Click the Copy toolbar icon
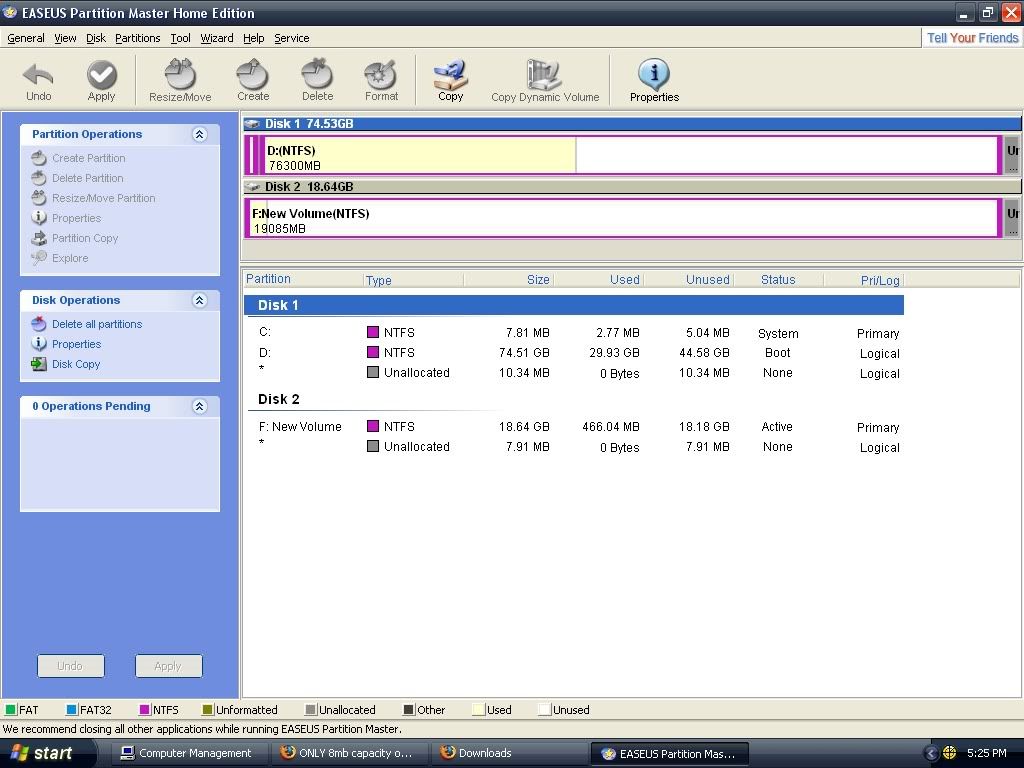Viewport: 1024px width, 768px height. click(451, 74)
